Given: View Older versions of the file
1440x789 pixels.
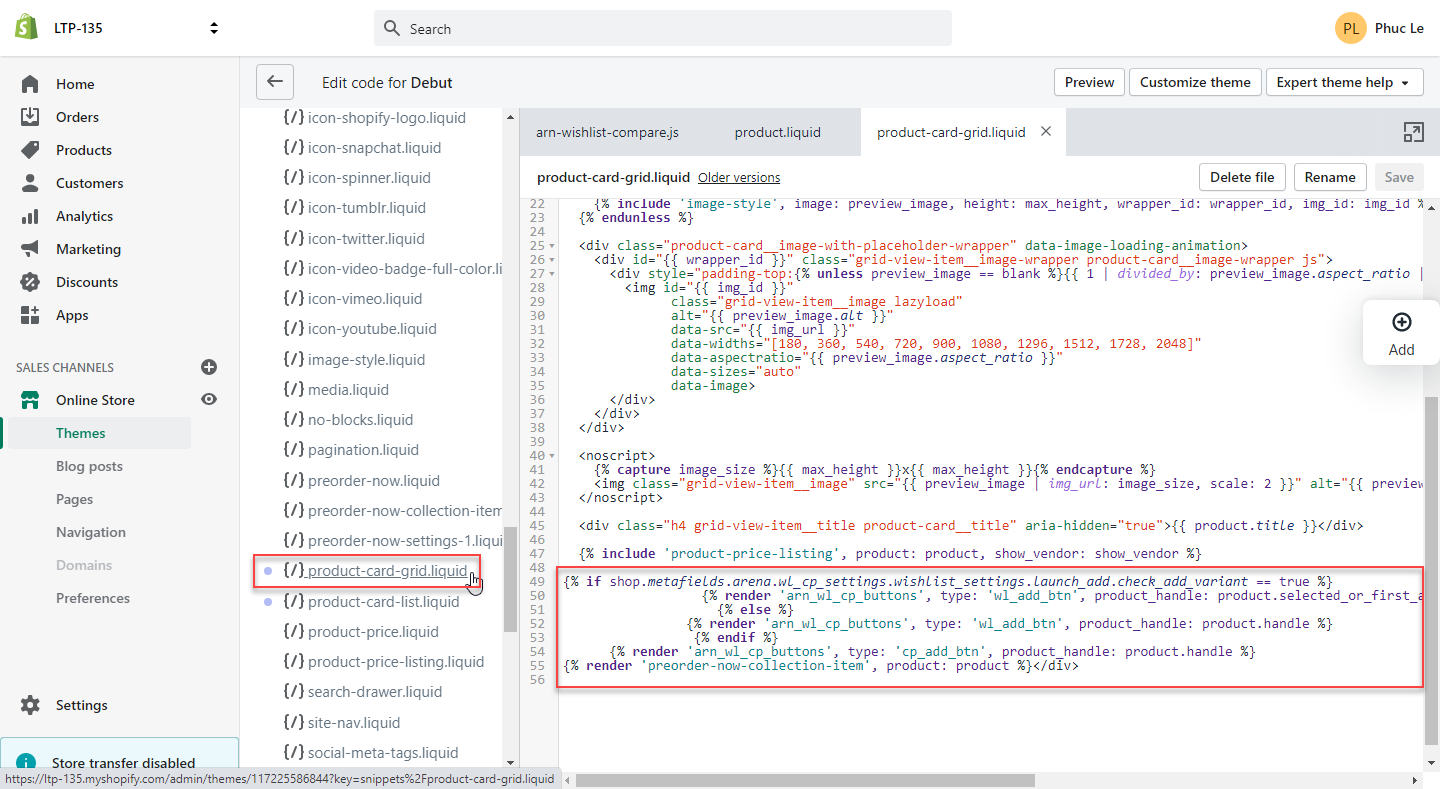Looking at the screenshot, I should point(739,177).
